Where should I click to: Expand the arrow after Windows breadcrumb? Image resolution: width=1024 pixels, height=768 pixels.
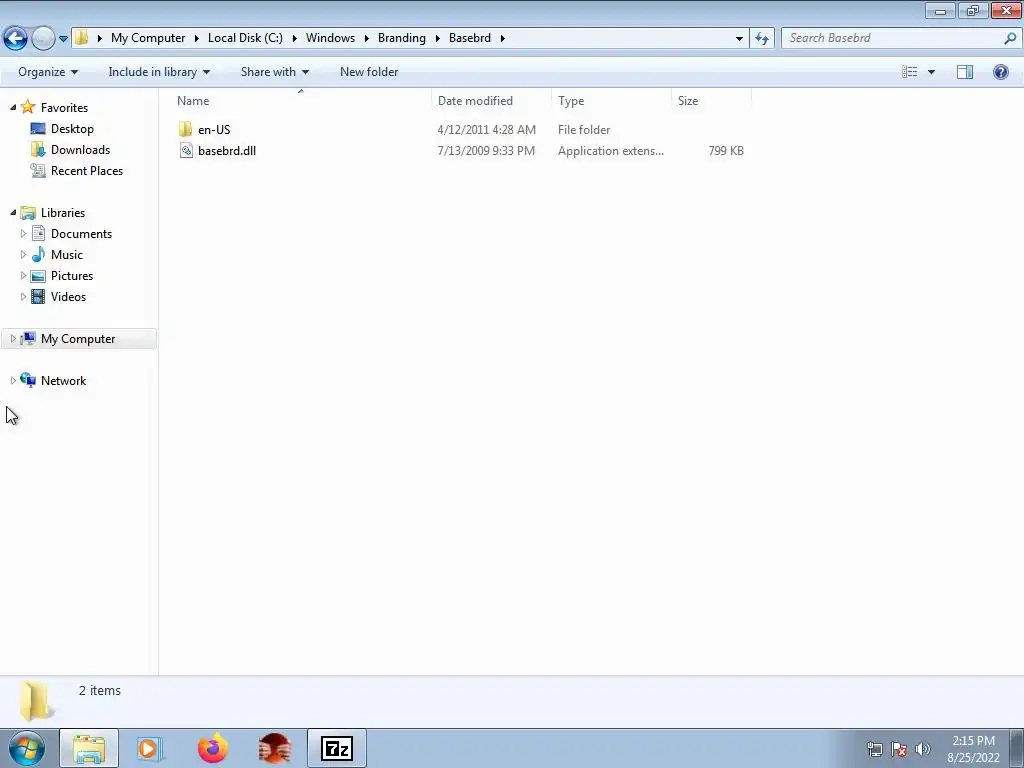tap(366, 38)
